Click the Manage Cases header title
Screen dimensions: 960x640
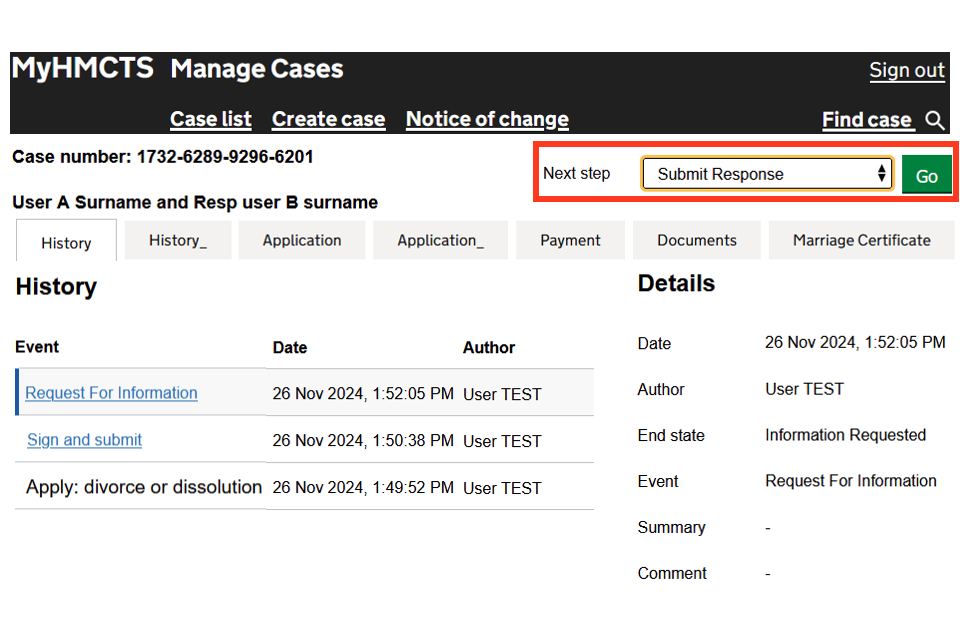(257, 69)
